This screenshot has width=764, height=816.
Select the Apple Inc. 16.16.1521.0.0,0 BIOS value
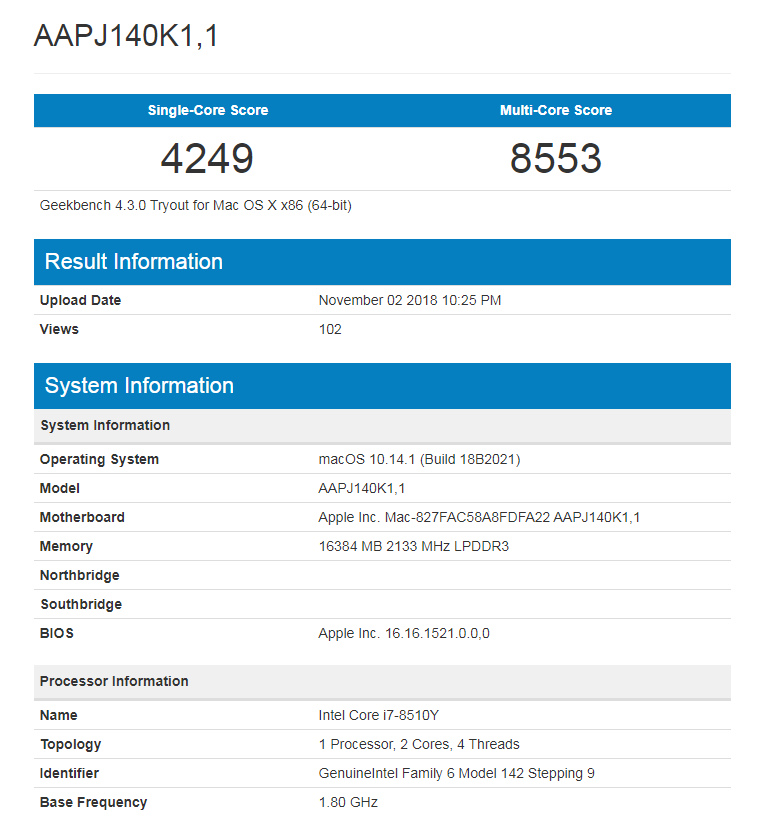tap(404, 633)
